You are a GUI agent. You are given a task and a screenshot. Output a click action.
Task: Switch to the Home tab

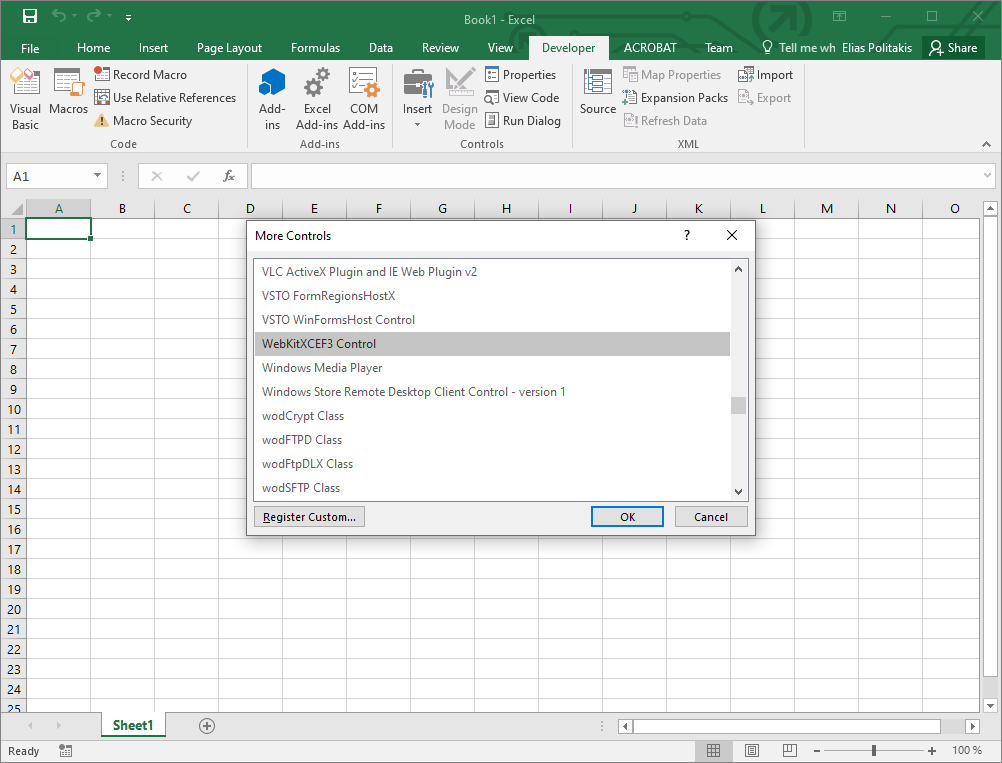click(93, 48)
